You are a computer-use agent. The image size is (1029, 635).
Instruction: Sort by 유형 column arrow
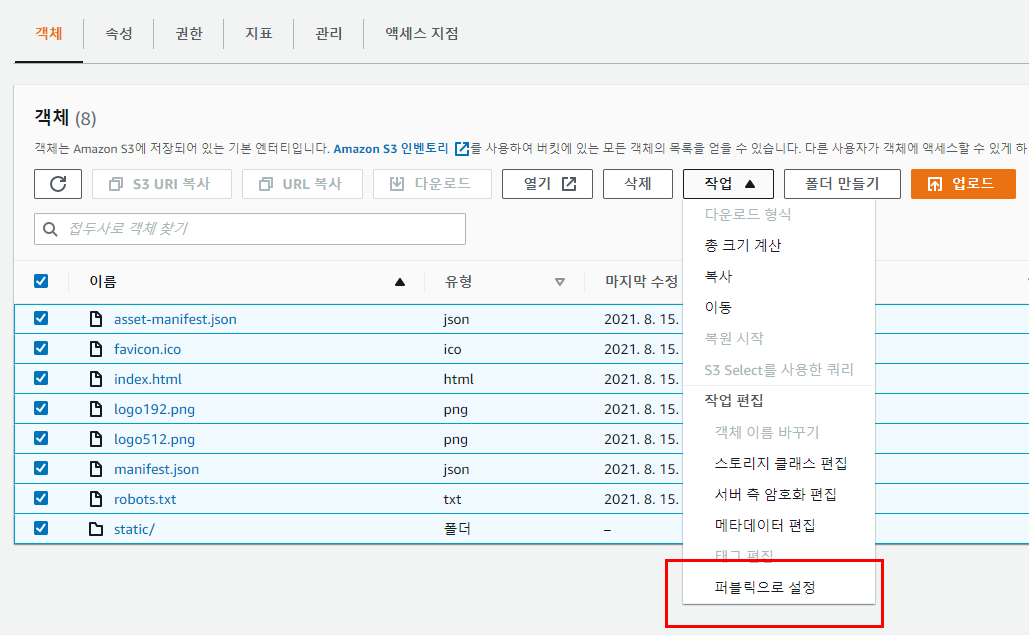[560, 282]
